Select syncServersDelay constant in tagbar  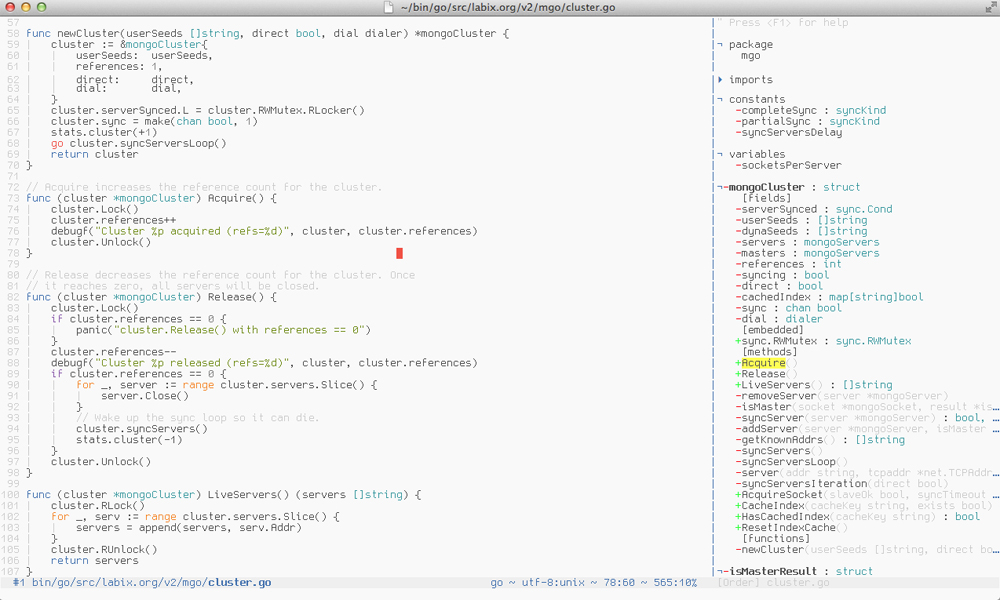[791, 133]
